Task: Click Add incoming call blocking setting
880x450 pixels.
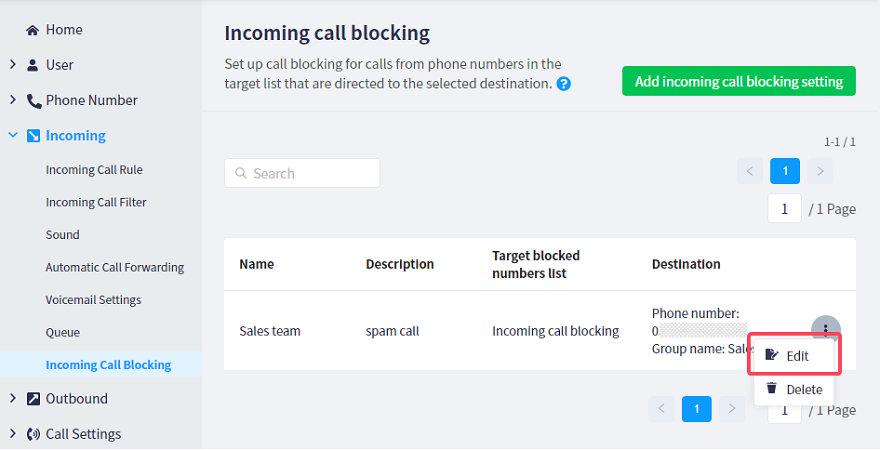Action: pyautogui.click(x=739, y=81)
